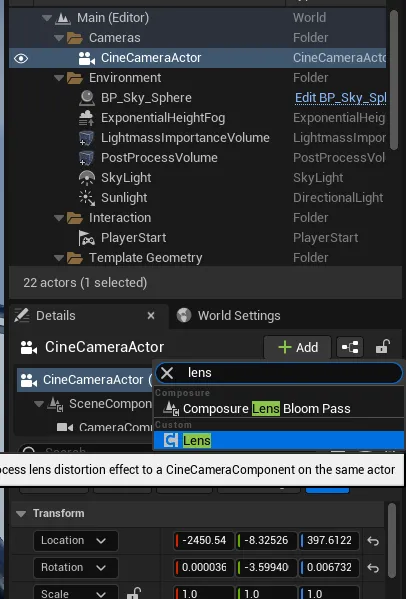Click the SceneComponent icon

[x=55, y=404]
